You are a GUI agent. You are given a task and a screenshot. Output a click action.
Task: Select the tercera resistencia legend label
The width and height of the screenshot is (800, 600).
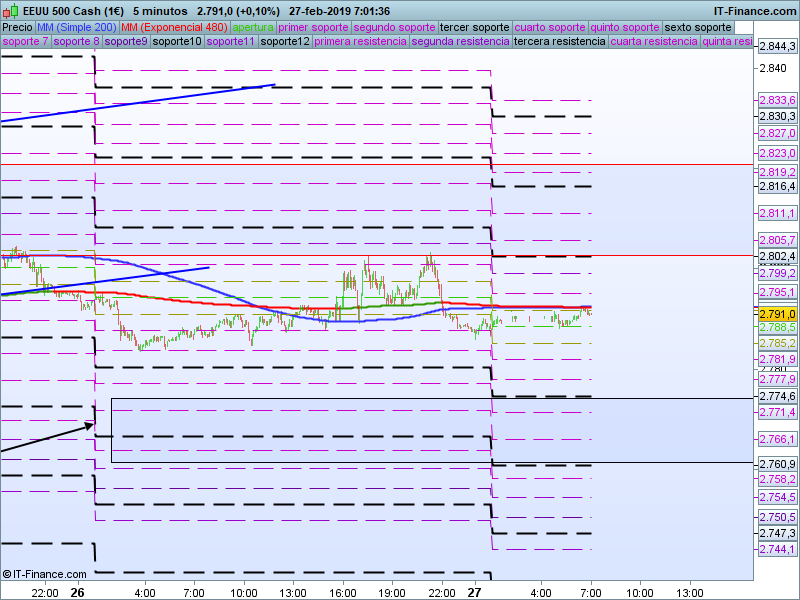click(x=558, y=42)
